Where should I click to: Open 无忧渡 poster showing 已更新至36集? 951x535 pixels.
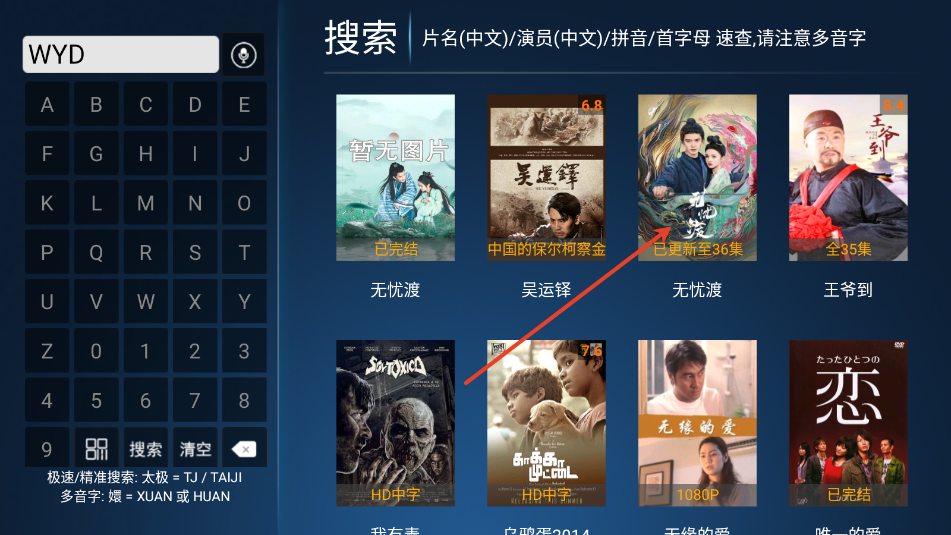click(x=697, y=178)
